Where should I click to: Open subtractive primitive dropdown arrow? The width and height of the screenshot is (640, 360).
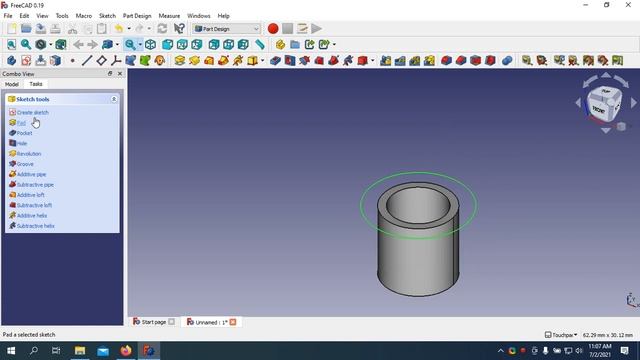pos(372,61)
